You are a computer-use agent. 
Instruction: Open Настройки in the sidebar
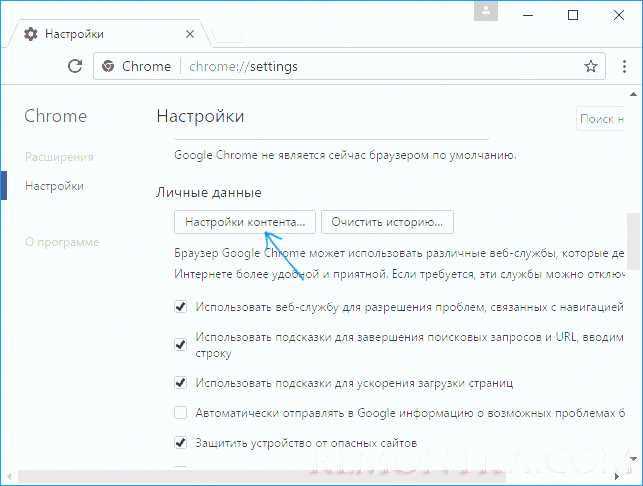(x=54, y=186)
